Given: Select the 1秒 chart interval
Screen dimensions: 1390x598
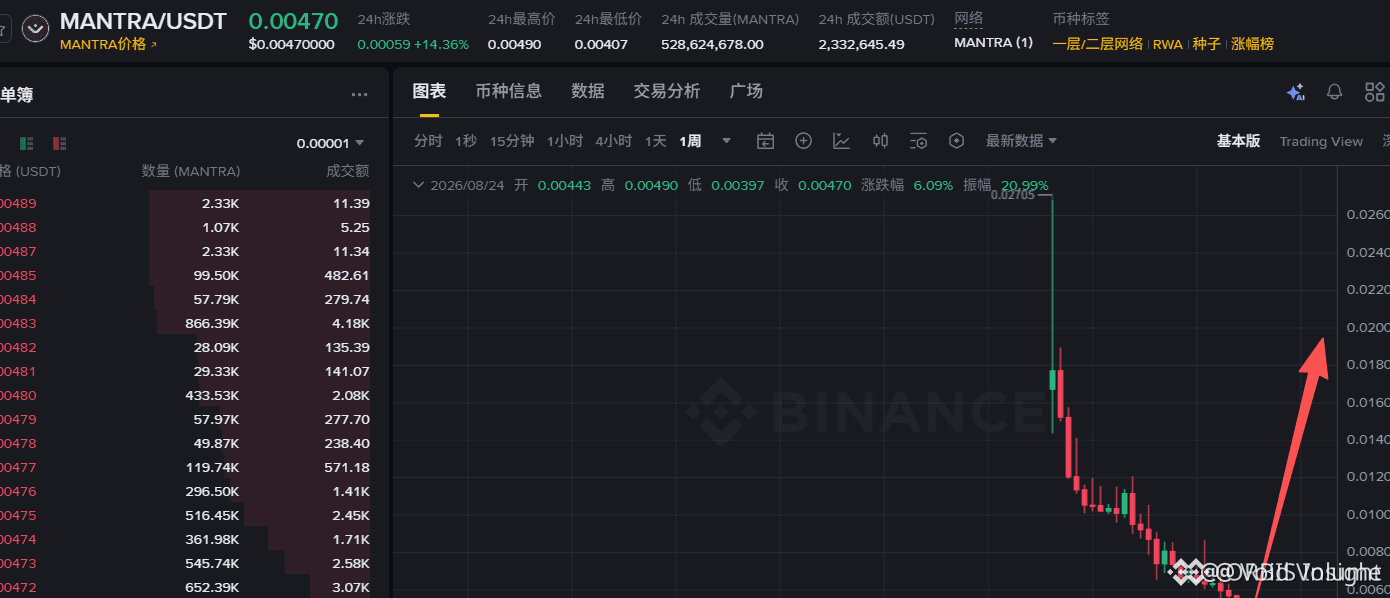Looking at the screenshot, I should (466, 141).
